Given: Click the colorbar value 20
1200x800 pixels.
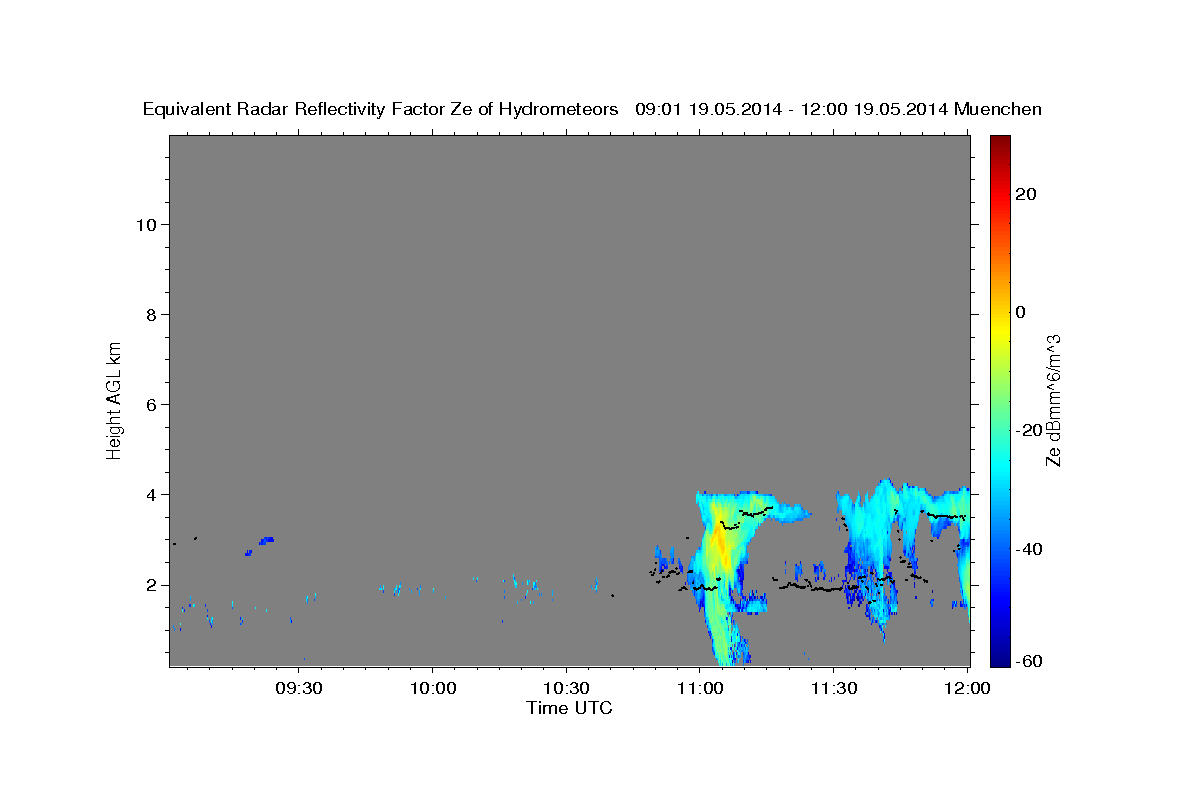Looking at the screenshot, I should tap(1026, 194).
